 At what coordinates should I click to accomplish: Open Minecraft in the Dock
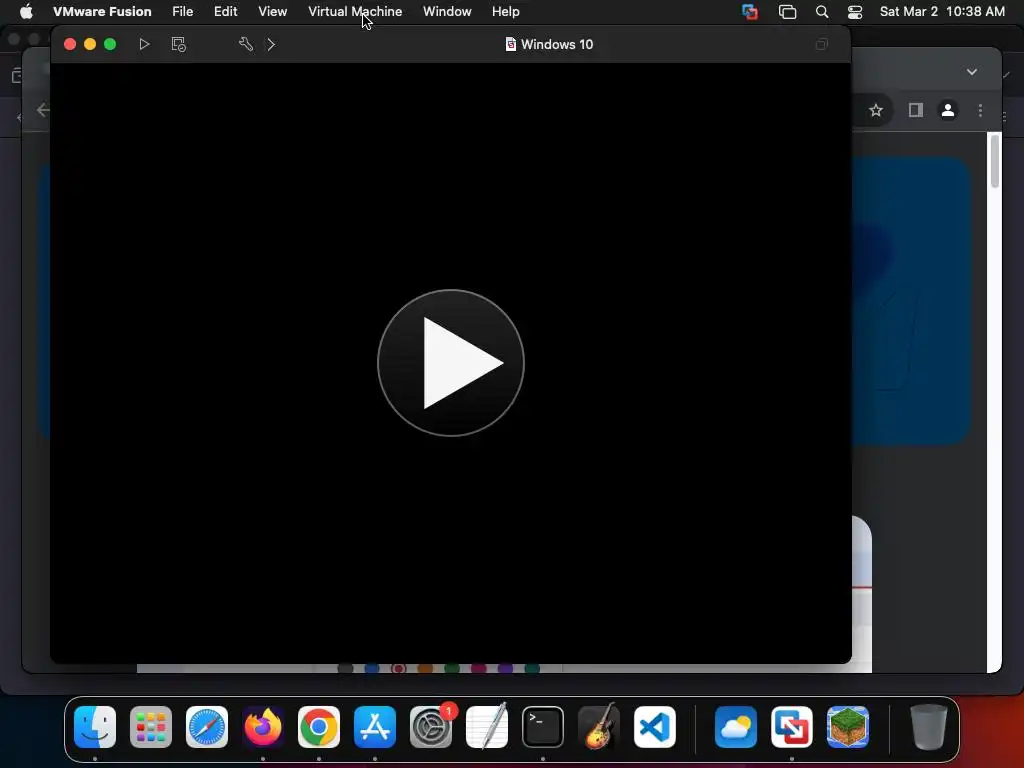(848, 727)
